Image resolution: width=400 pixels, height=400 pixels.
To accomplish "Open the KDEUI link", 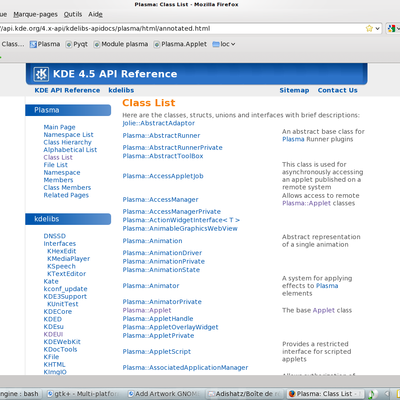I will [x=53, y=334].
